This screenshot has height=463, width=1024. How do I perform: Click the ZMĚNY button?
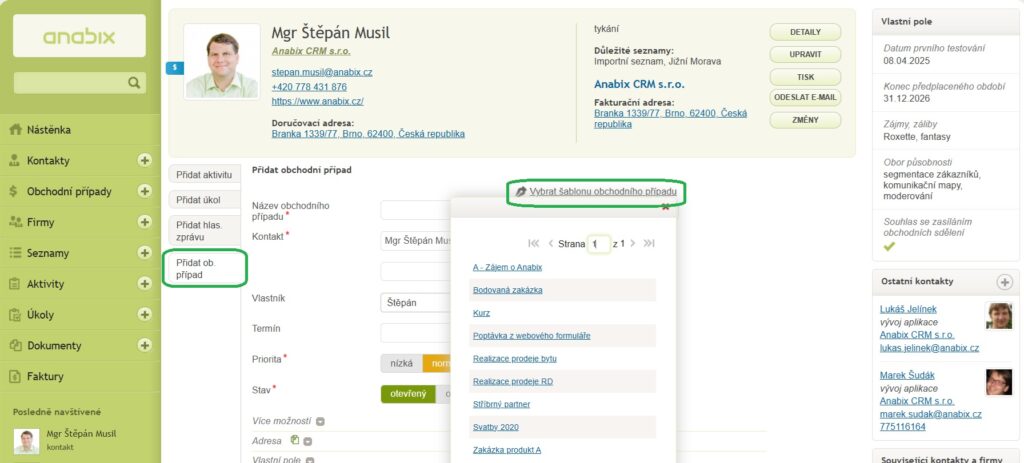[x=805, y=120]
